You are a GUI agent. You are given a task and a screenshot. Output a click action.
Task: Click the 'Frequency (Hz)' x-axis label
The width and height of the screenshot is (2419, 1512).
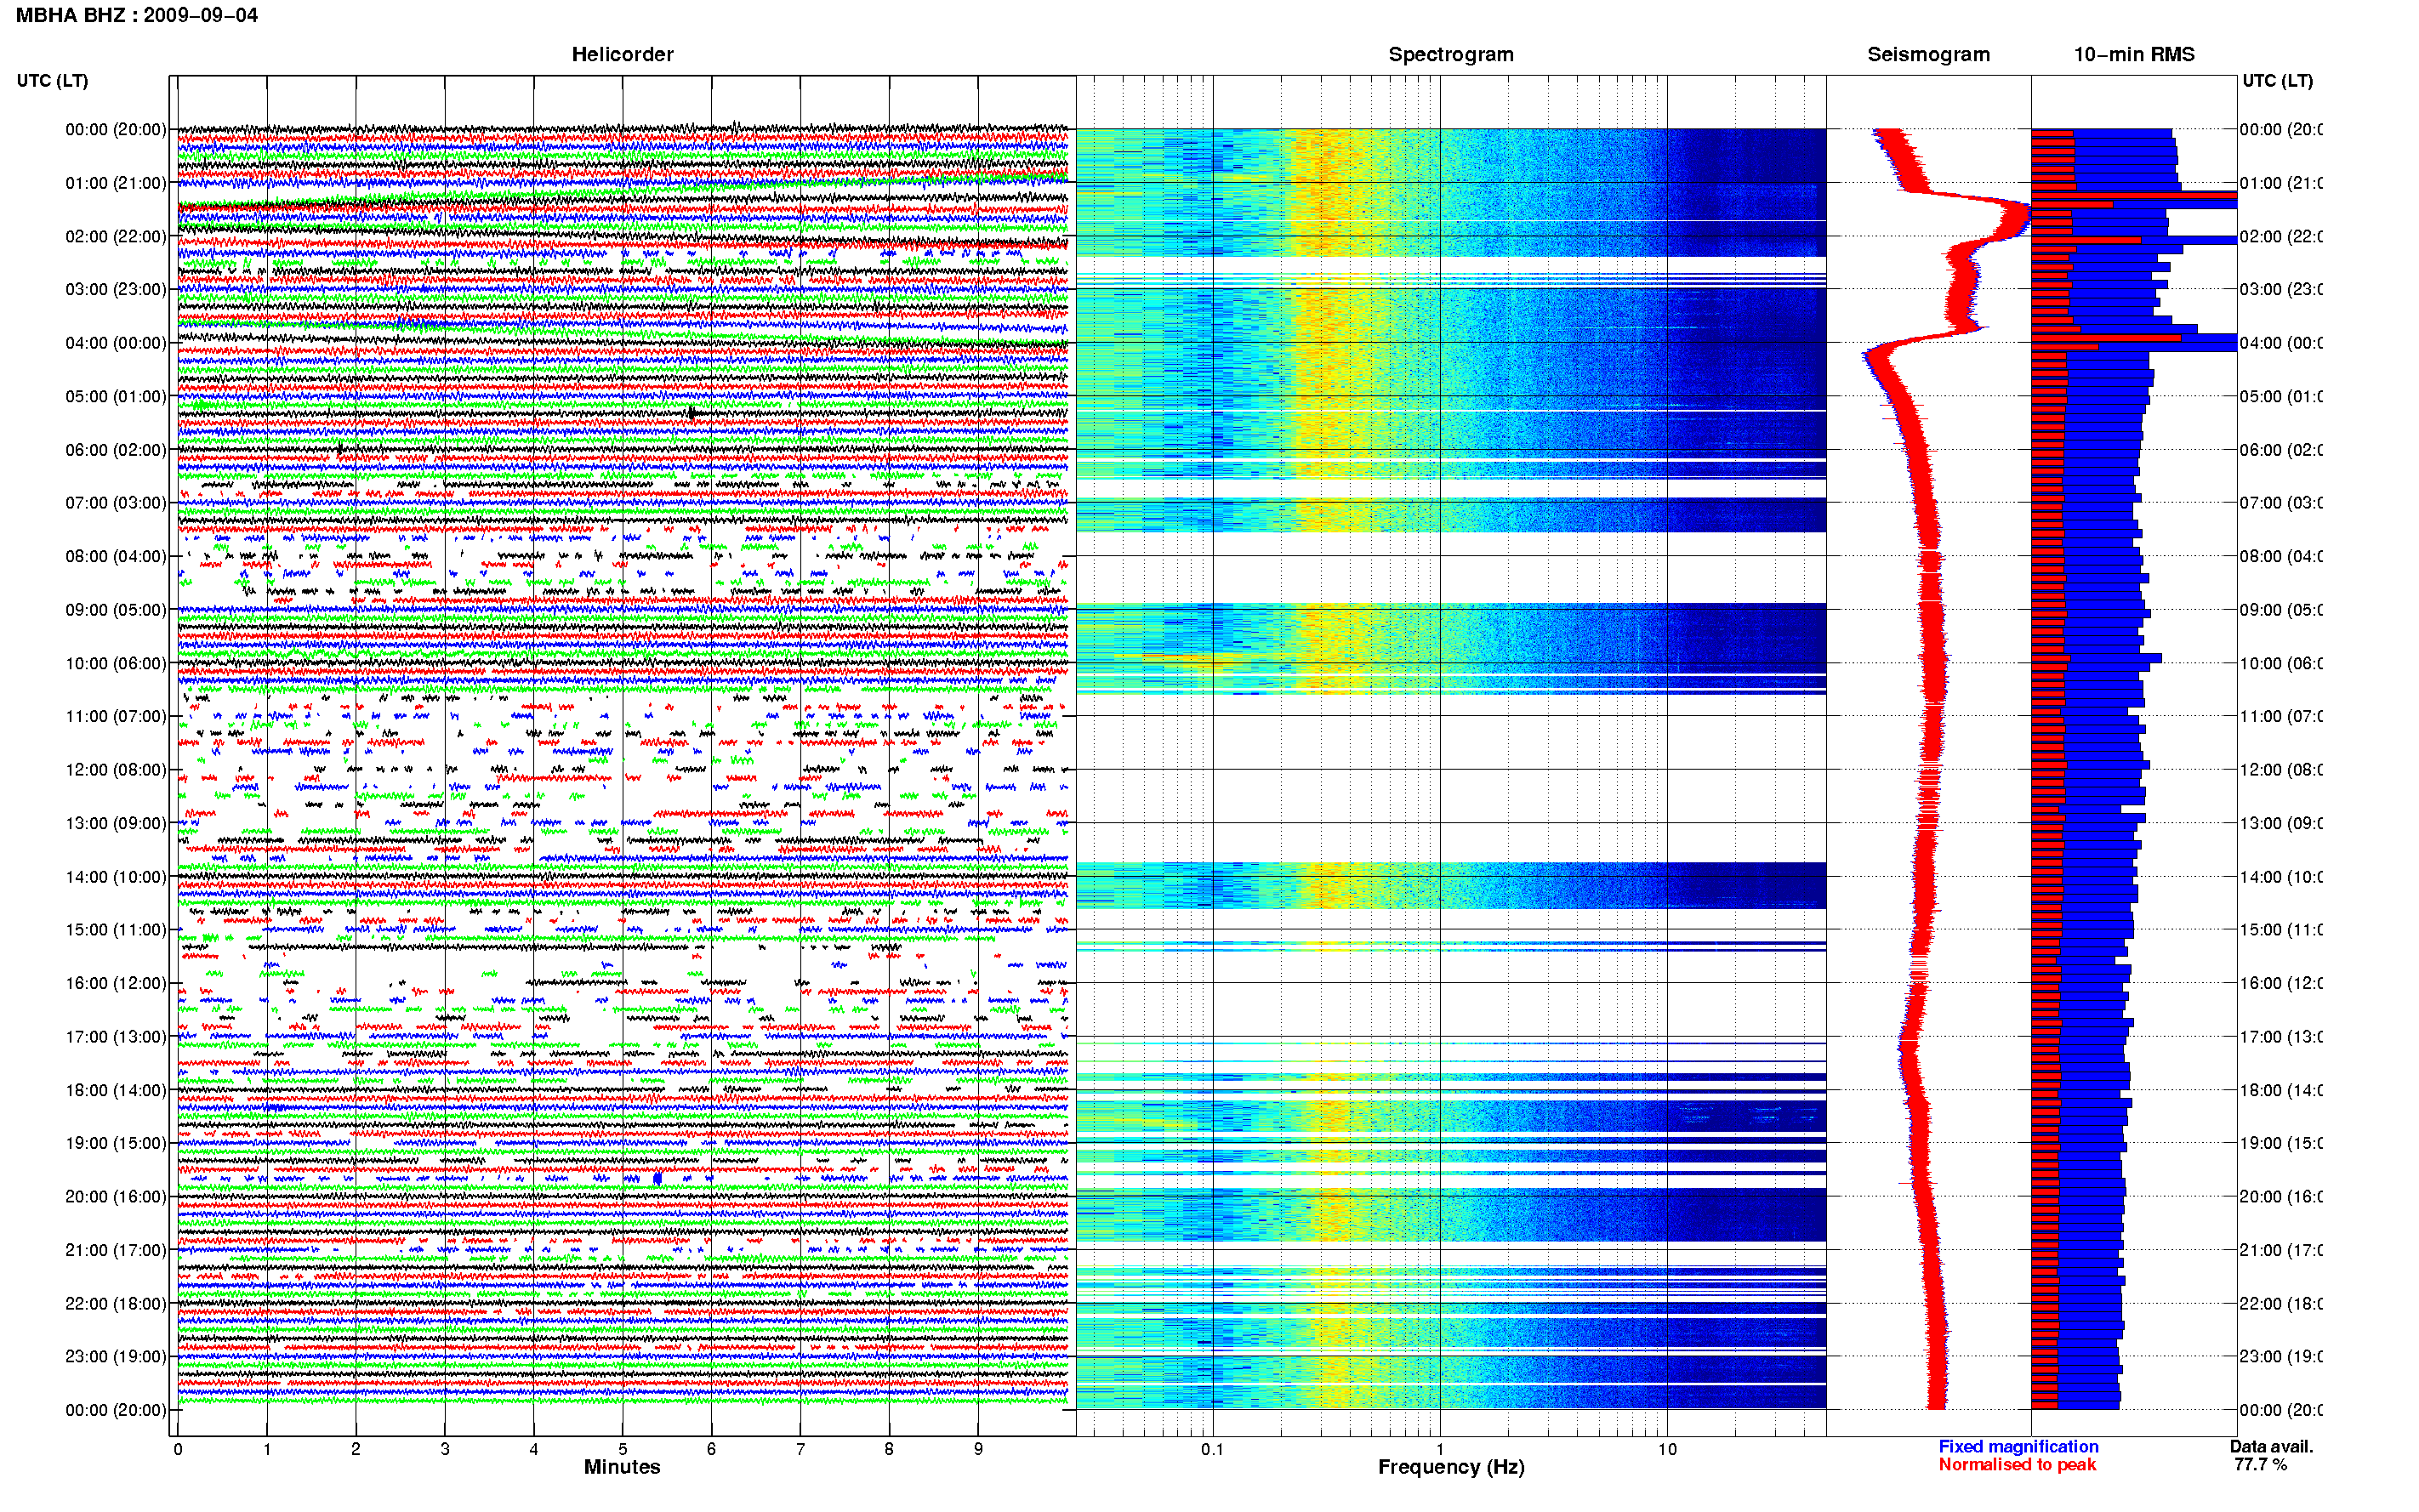(x=1451, y=1467)
